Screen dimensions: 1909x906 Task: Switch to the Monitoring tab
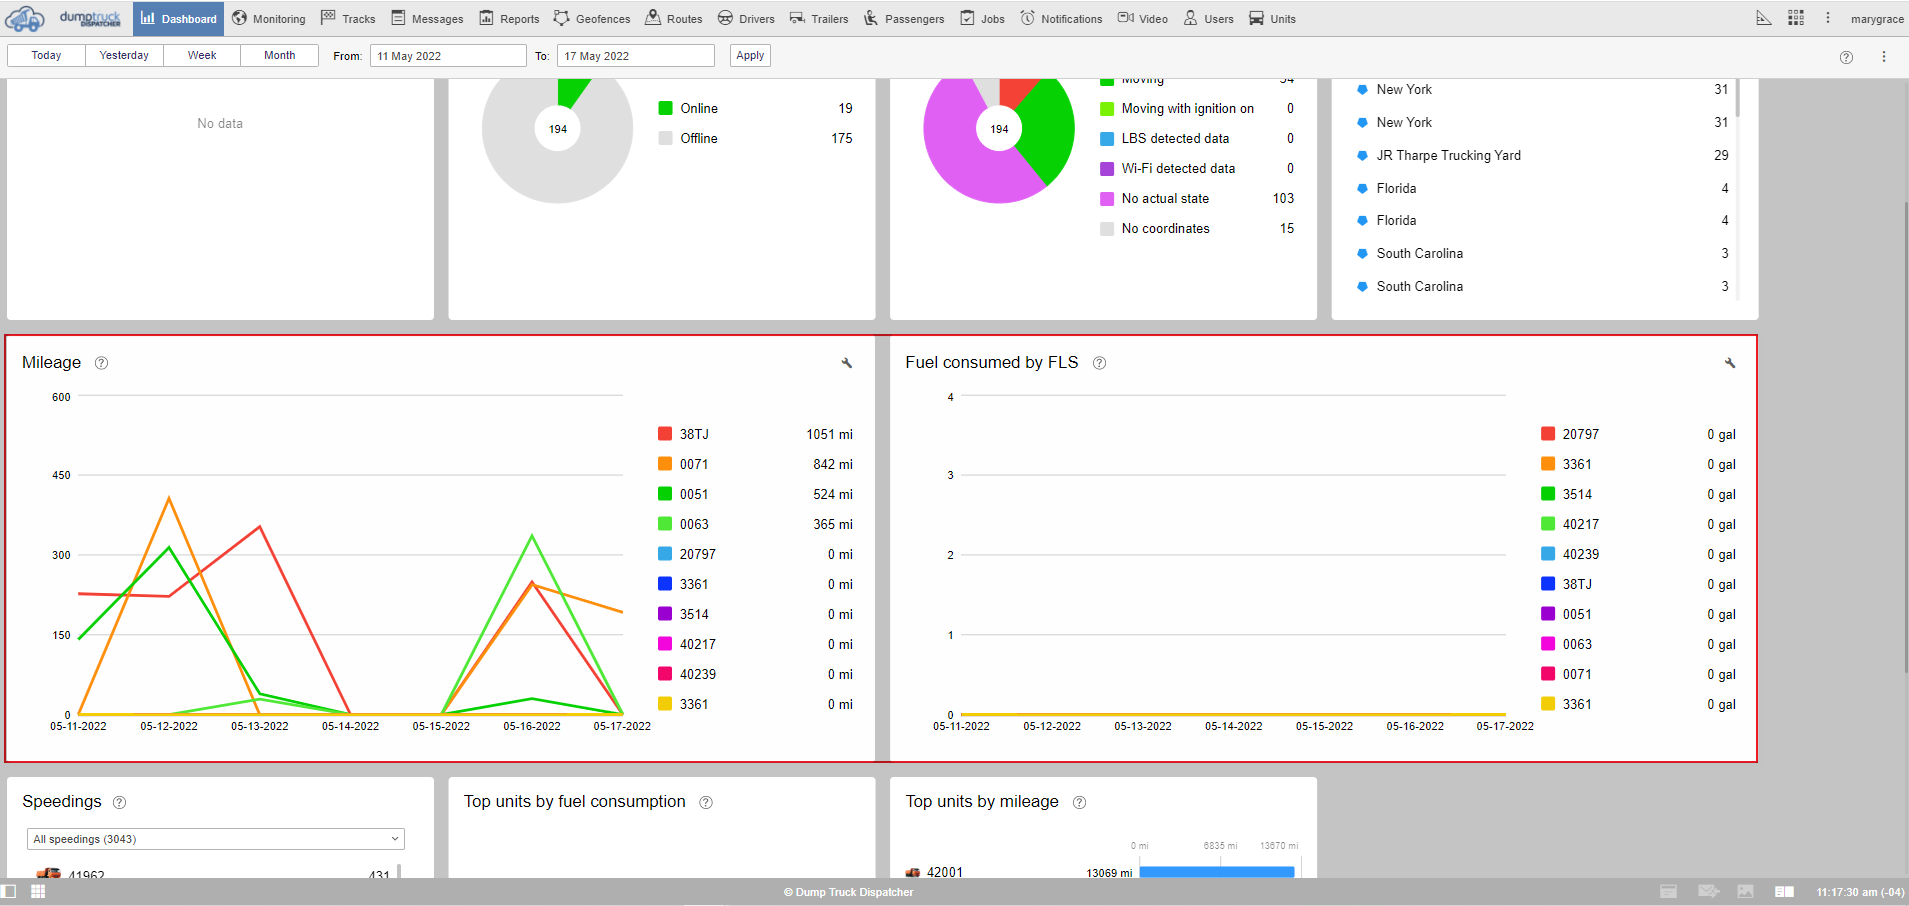[269, 19]
